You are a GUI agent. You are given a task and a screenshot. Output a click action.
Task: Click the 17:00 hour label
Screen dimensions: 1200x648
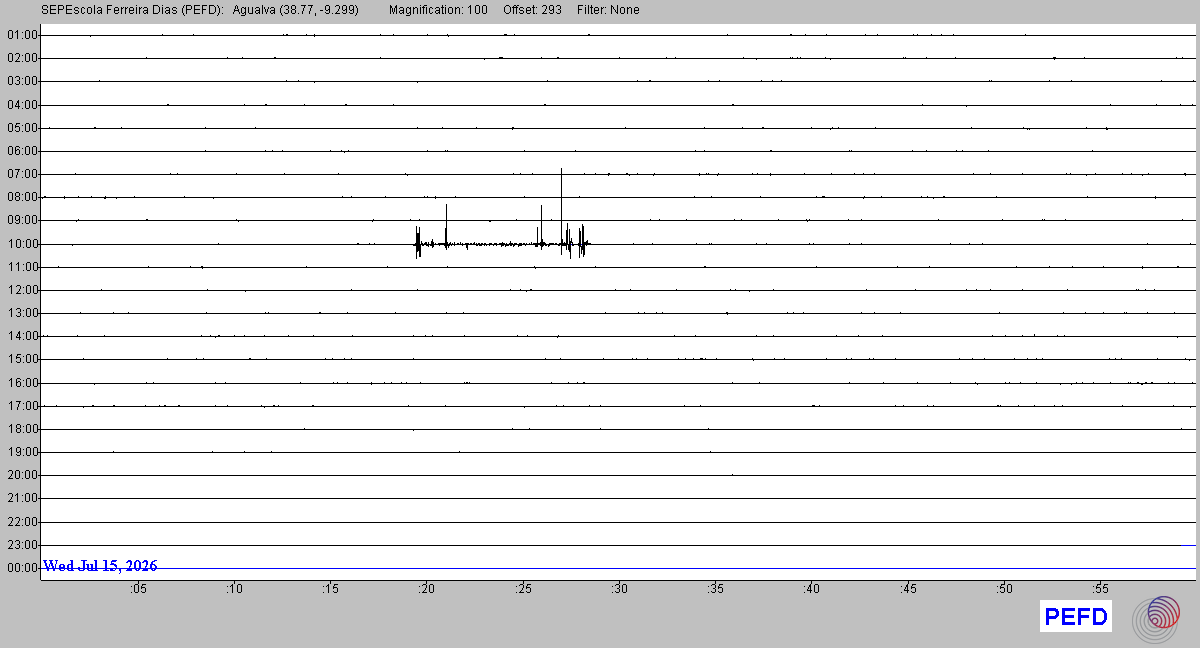click(x=22, y=406)
